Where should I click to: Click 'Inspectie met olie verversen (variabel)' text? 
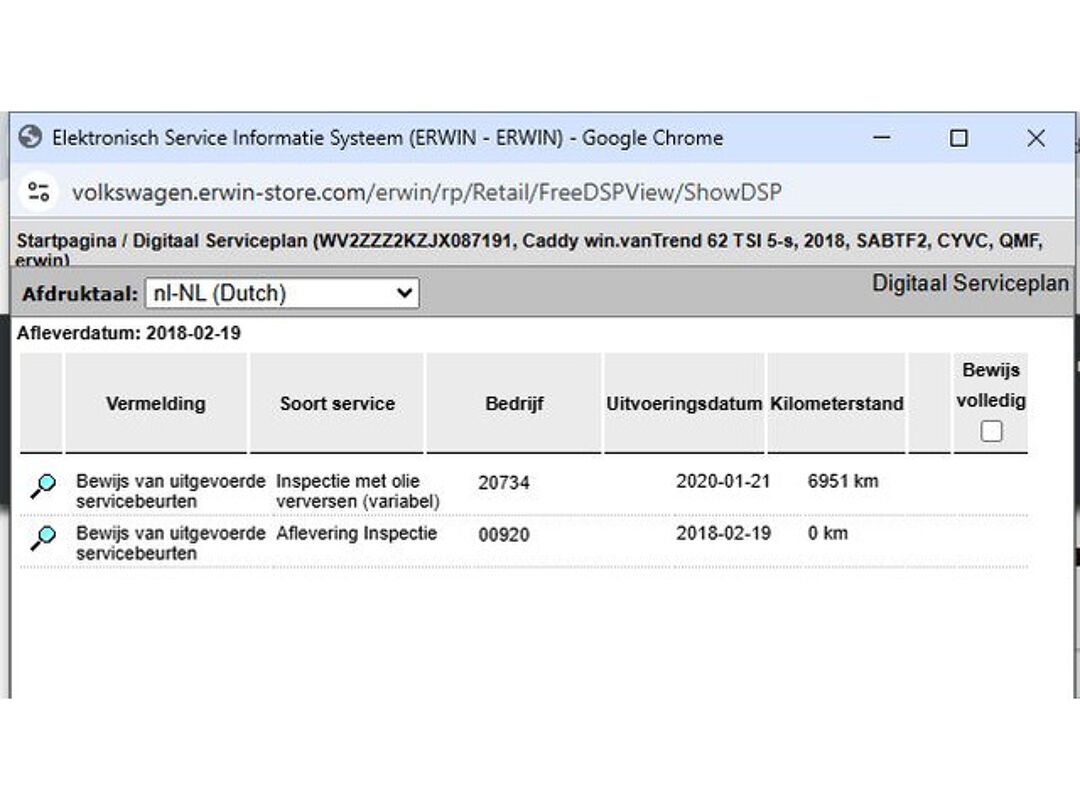click(x=357, y=491)
